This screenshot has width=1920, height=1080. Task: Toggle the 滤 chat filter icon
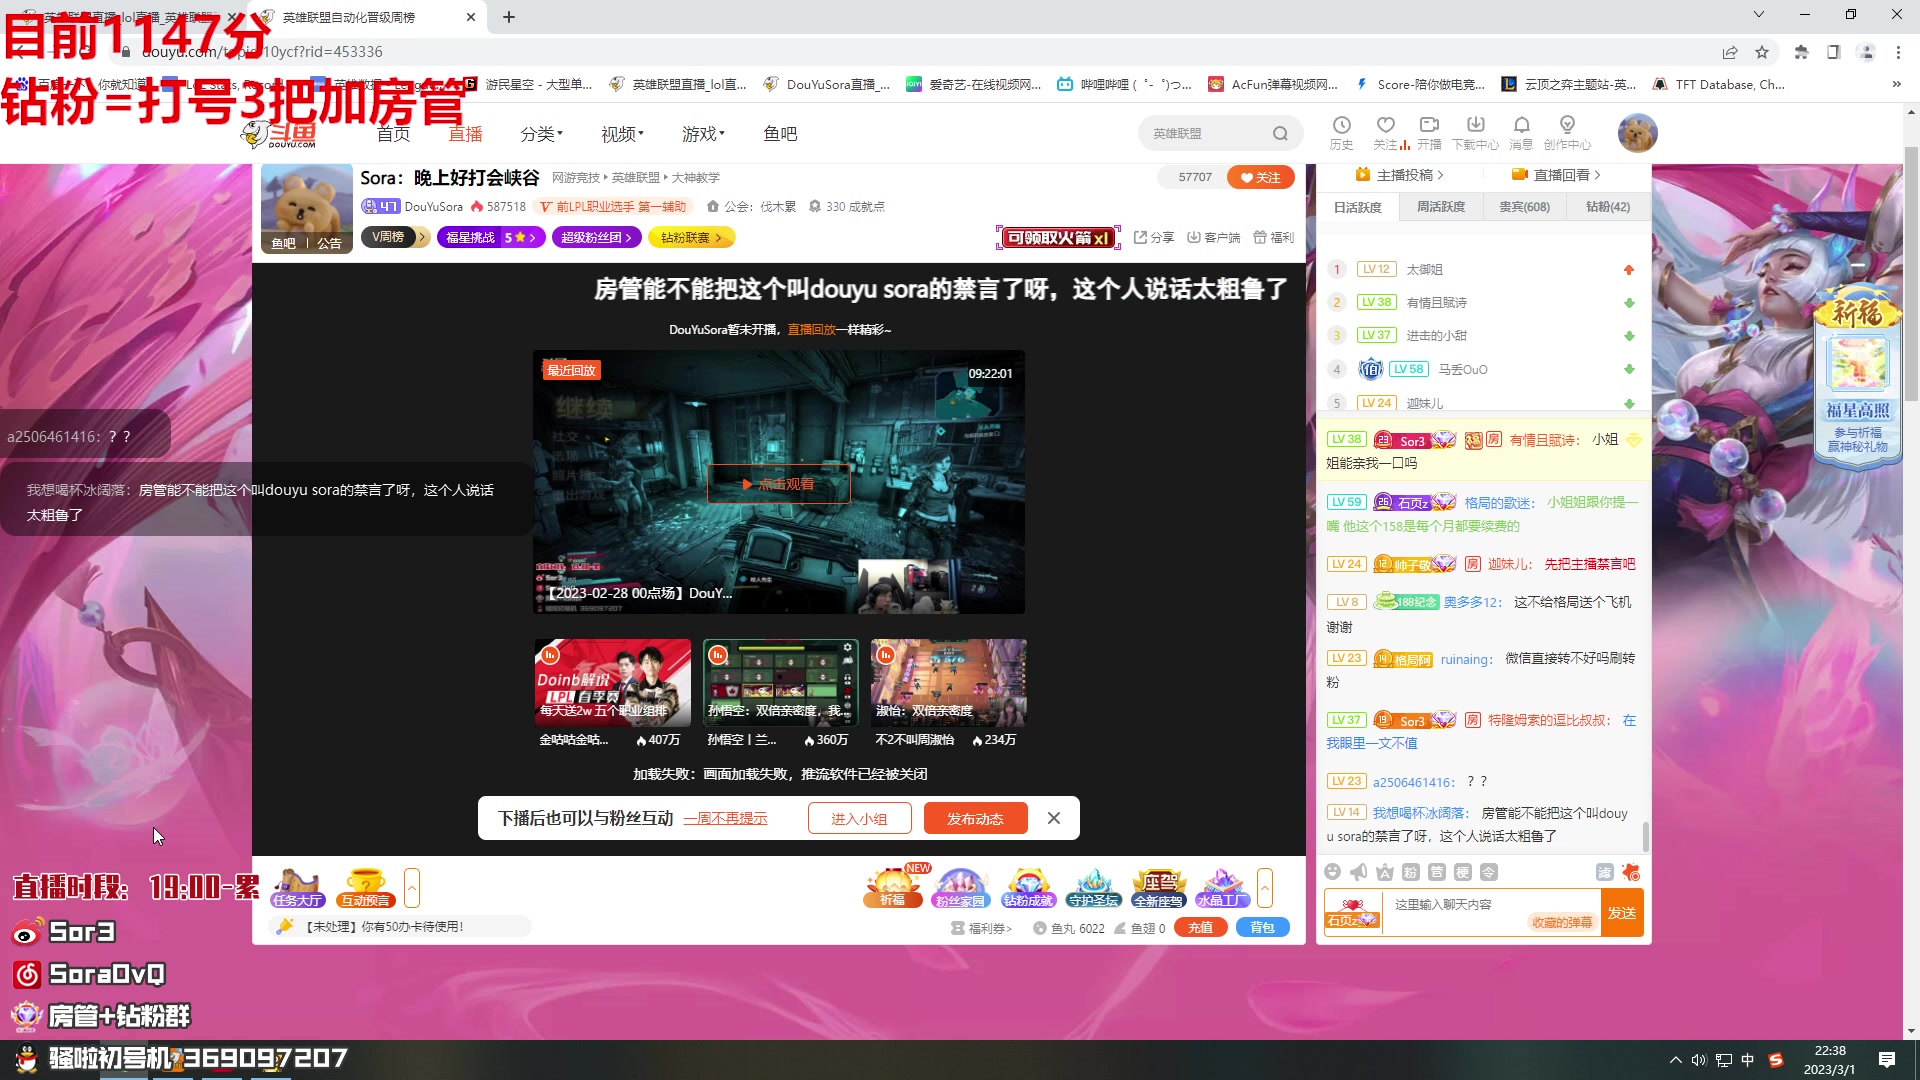pos(1605,872)
